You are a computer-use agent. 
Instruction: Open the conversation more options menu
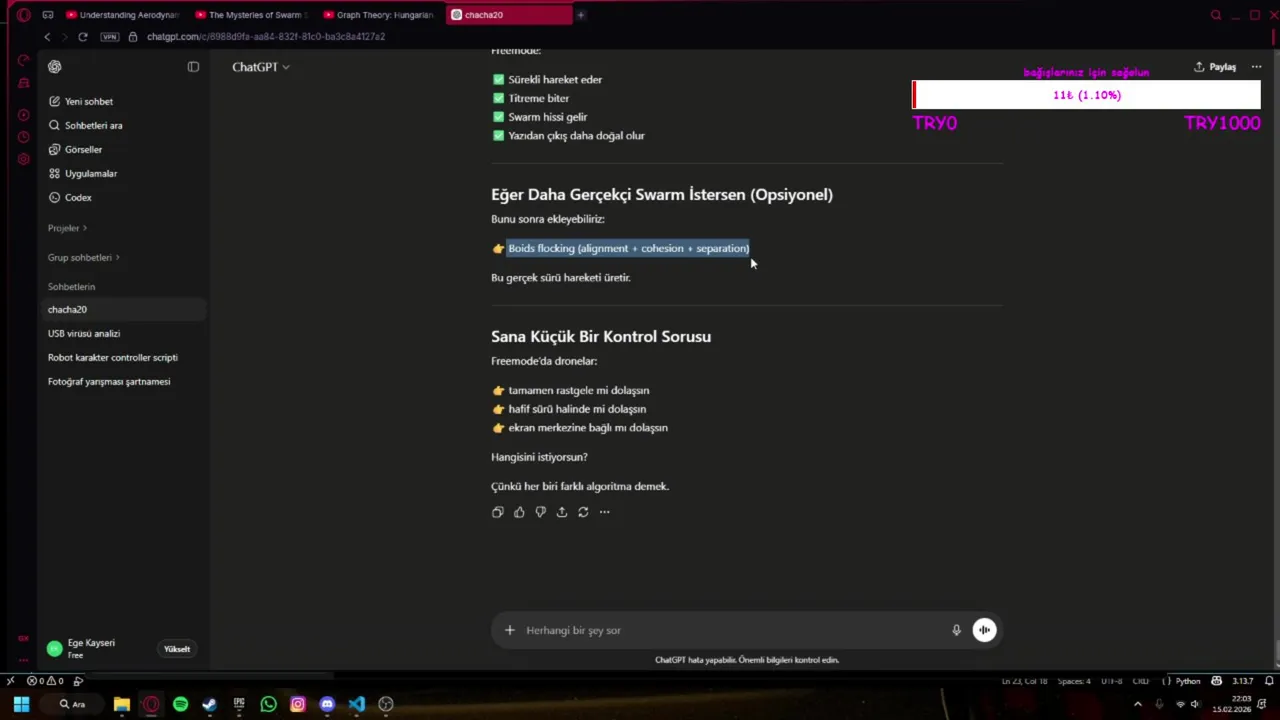click(1257, 67)
